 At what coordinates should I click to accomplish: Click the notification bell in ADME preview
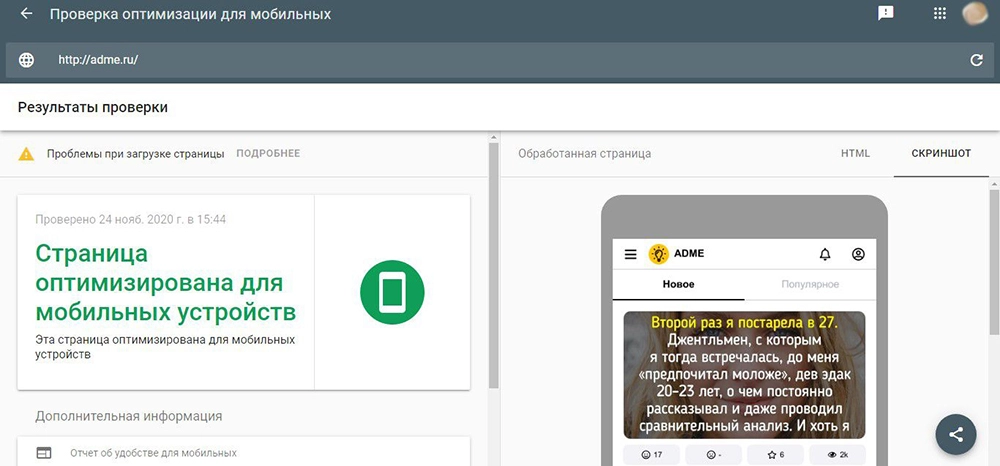tap(825, 254)
